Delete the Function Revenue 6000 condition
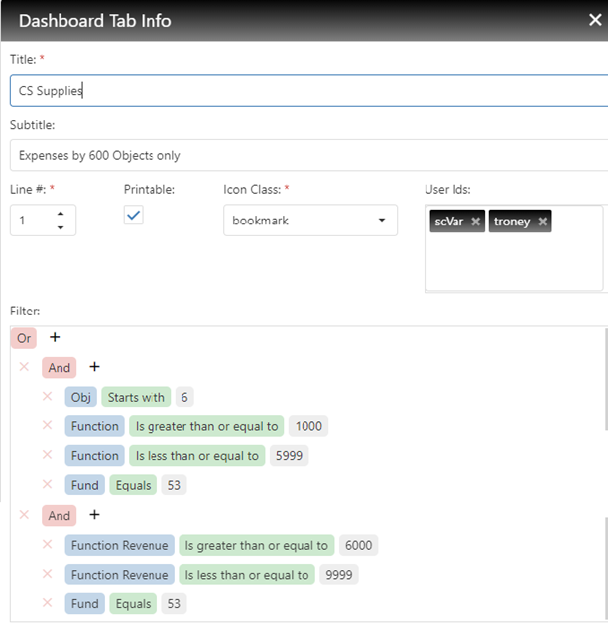This screenshot has height=625, width=608. 47,545
